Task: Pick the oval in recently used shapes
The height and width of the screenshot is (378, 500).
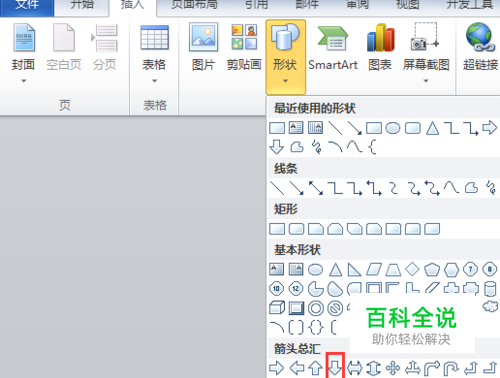Action: point(393,128)
